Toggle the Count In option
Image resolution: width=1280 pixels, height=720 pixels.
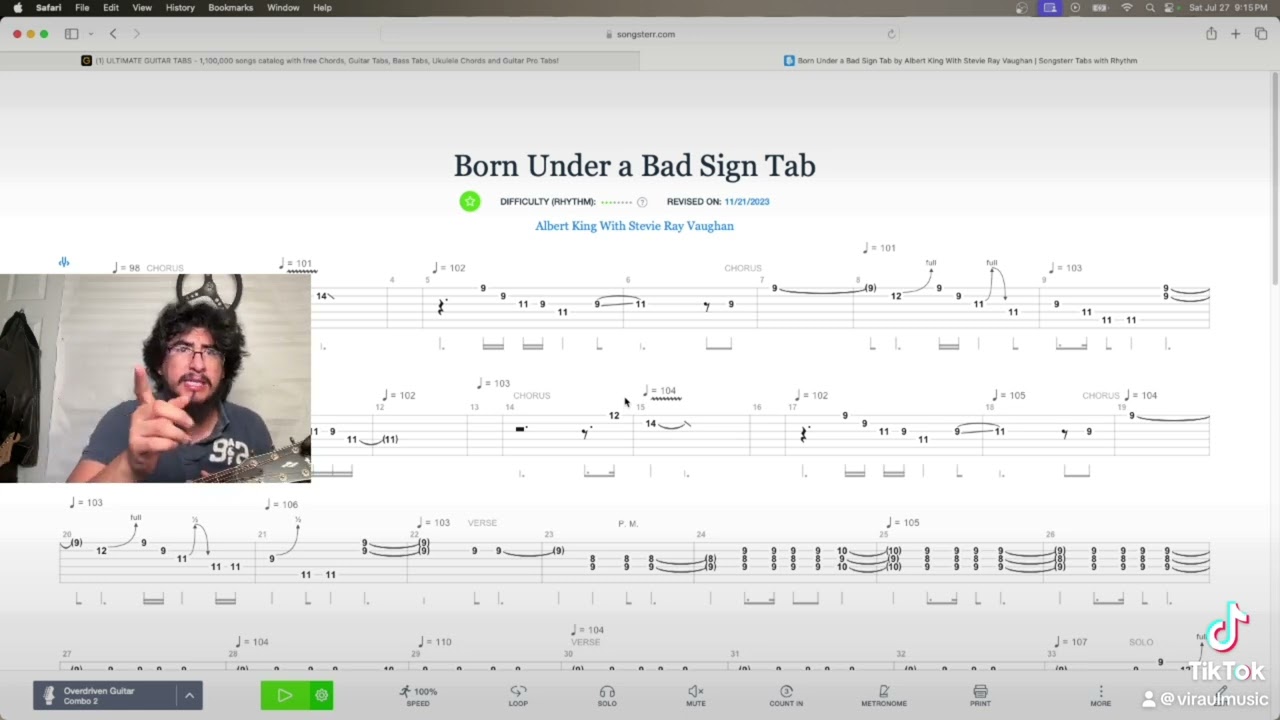pos(786,696)
